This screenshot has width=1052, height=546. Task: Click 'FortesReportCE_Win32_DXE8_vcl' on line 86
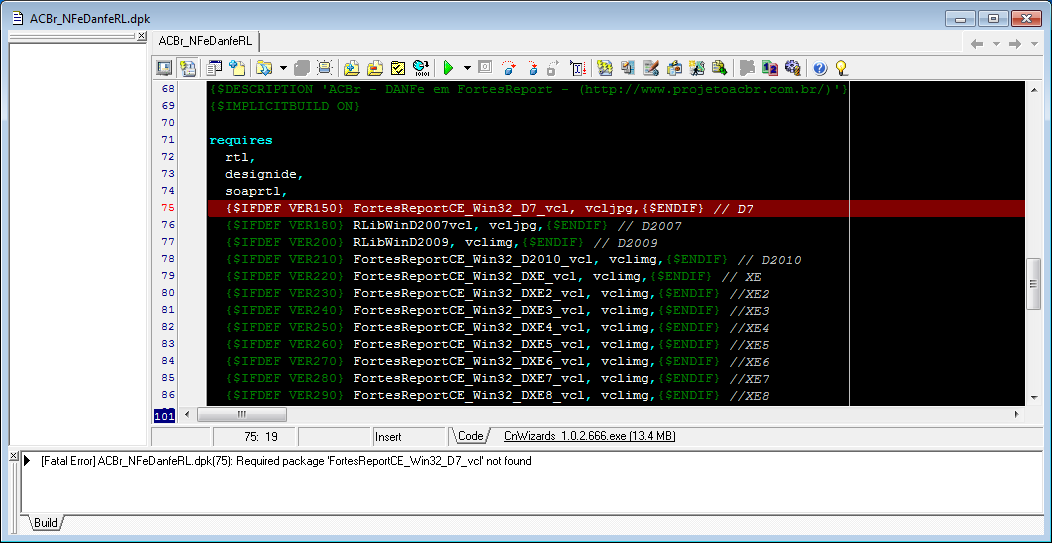tap(468, 395)
